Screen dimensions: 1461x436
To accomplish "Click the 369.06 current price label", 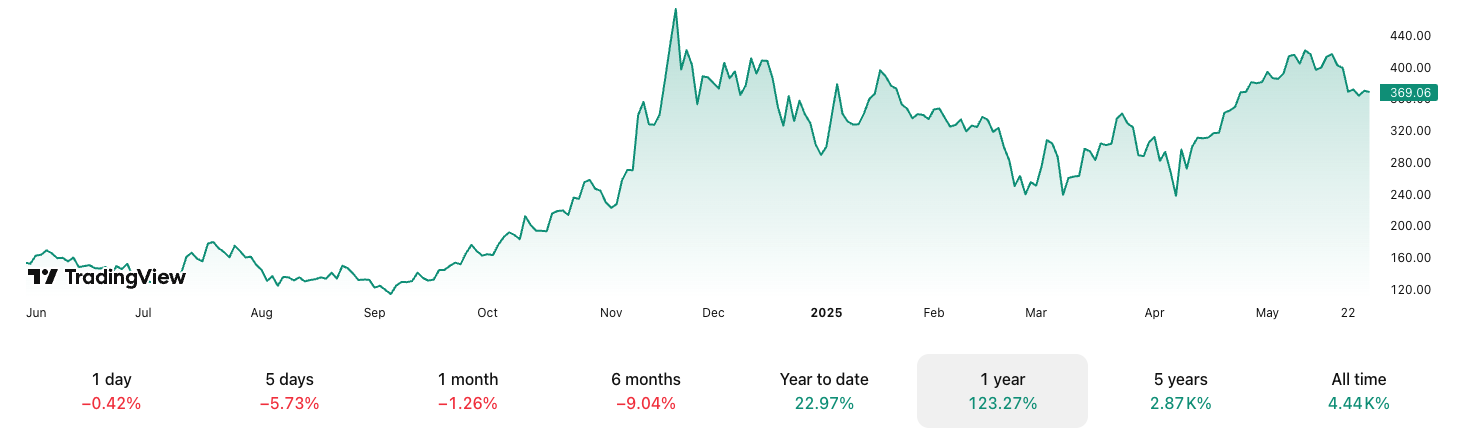I will click(x=1409, y=93).
